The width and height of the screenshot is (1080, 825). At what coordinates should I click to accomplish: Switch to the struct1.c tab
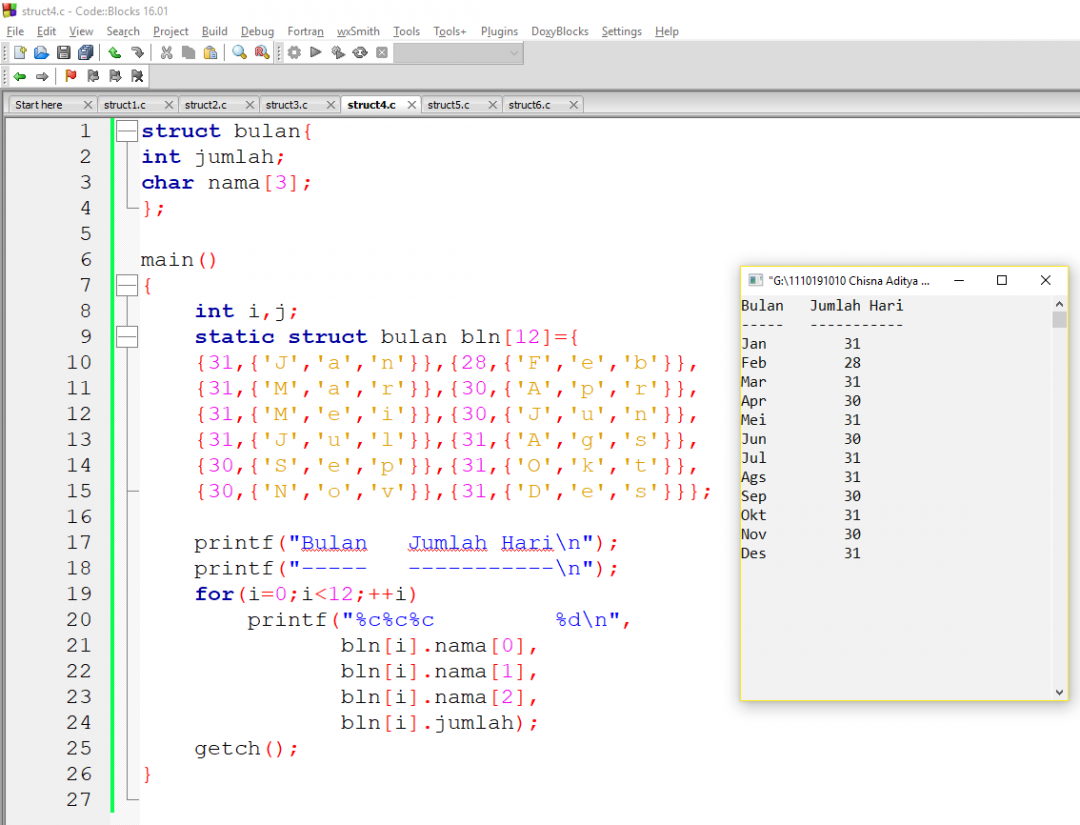125,105
